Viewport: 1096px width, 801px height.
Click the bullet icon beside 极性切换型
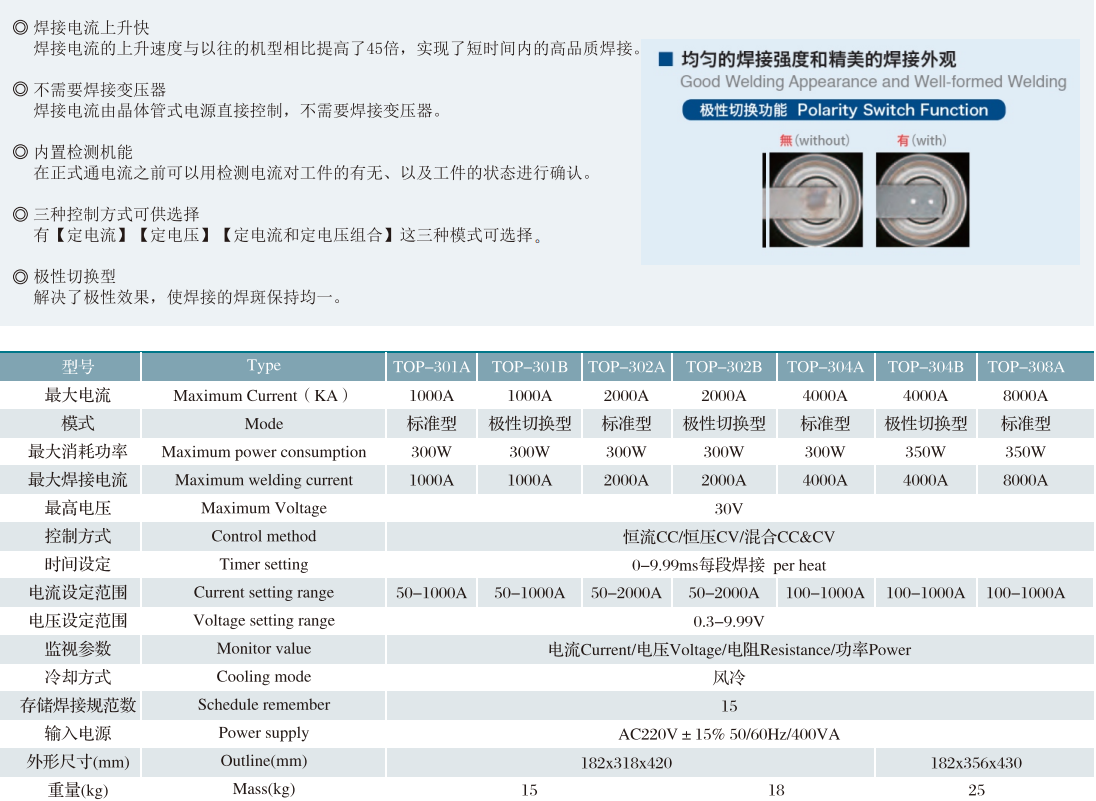tap(20, 276)
